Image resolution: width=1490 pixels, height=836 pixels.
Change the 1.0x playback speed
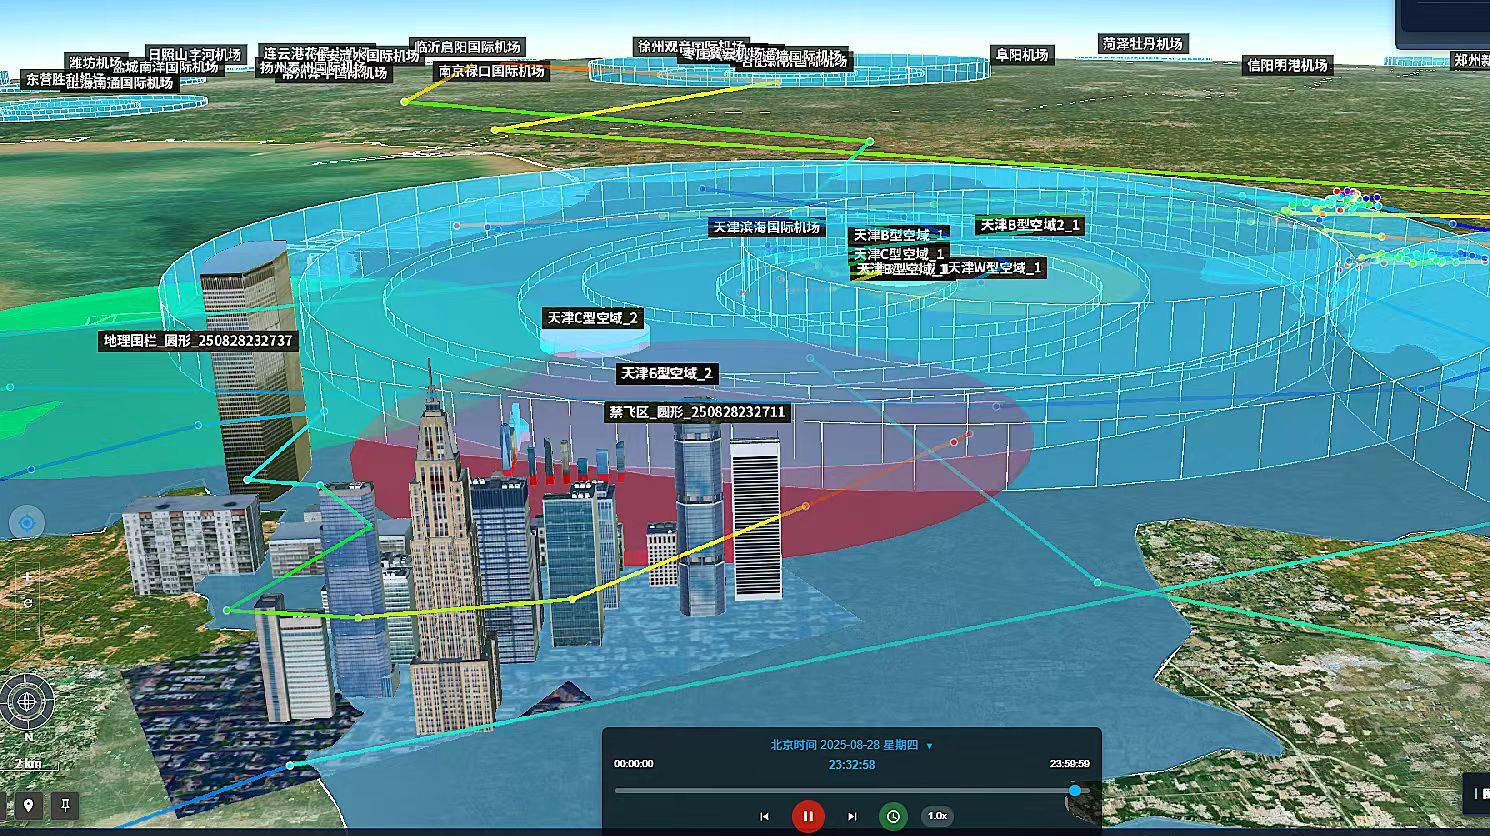937,816
